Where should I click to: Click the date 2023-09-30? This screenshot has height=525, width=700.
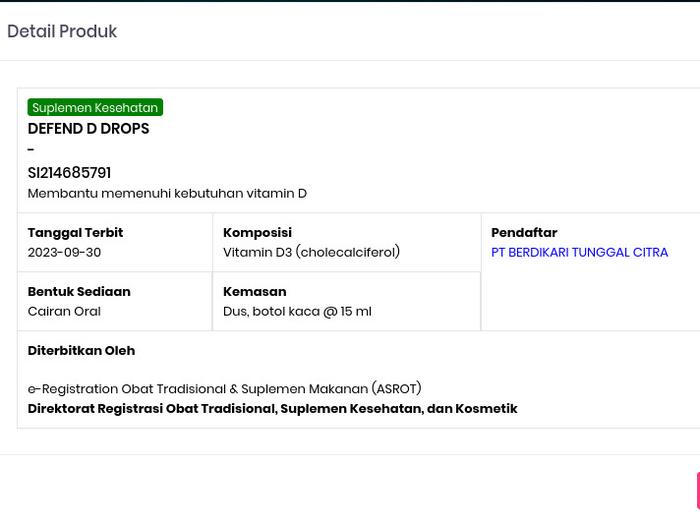point(64,252)
